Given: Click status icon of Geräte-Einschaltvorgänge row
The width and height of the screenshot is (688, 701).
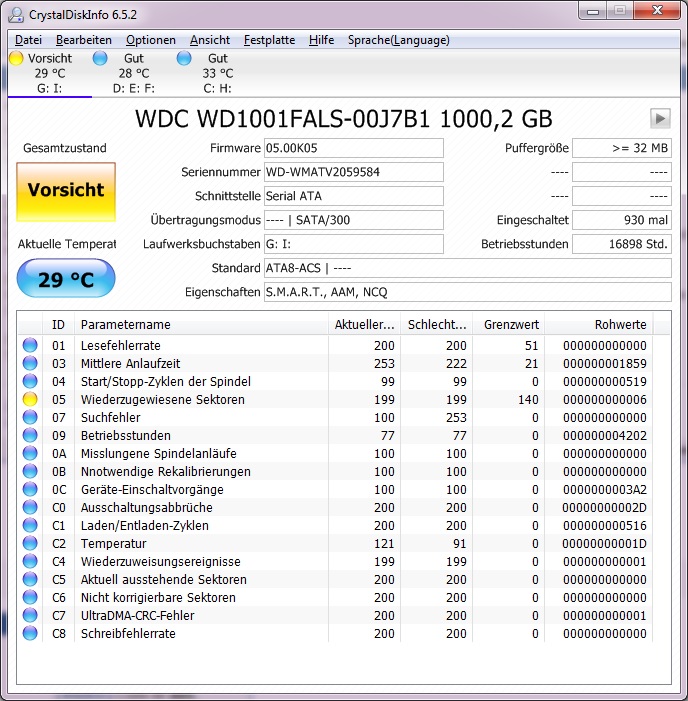Looking at the screenshot, I should click(x=30, y=489).
